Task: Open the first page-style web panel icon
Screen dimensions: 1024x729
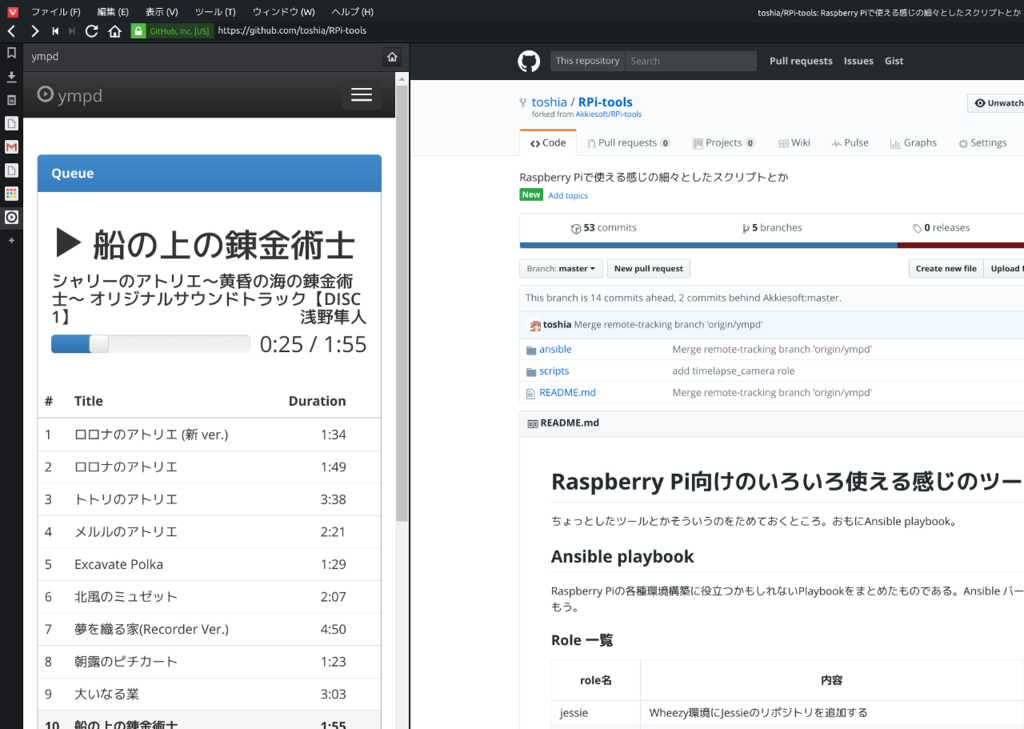Action: click(11, 123)
